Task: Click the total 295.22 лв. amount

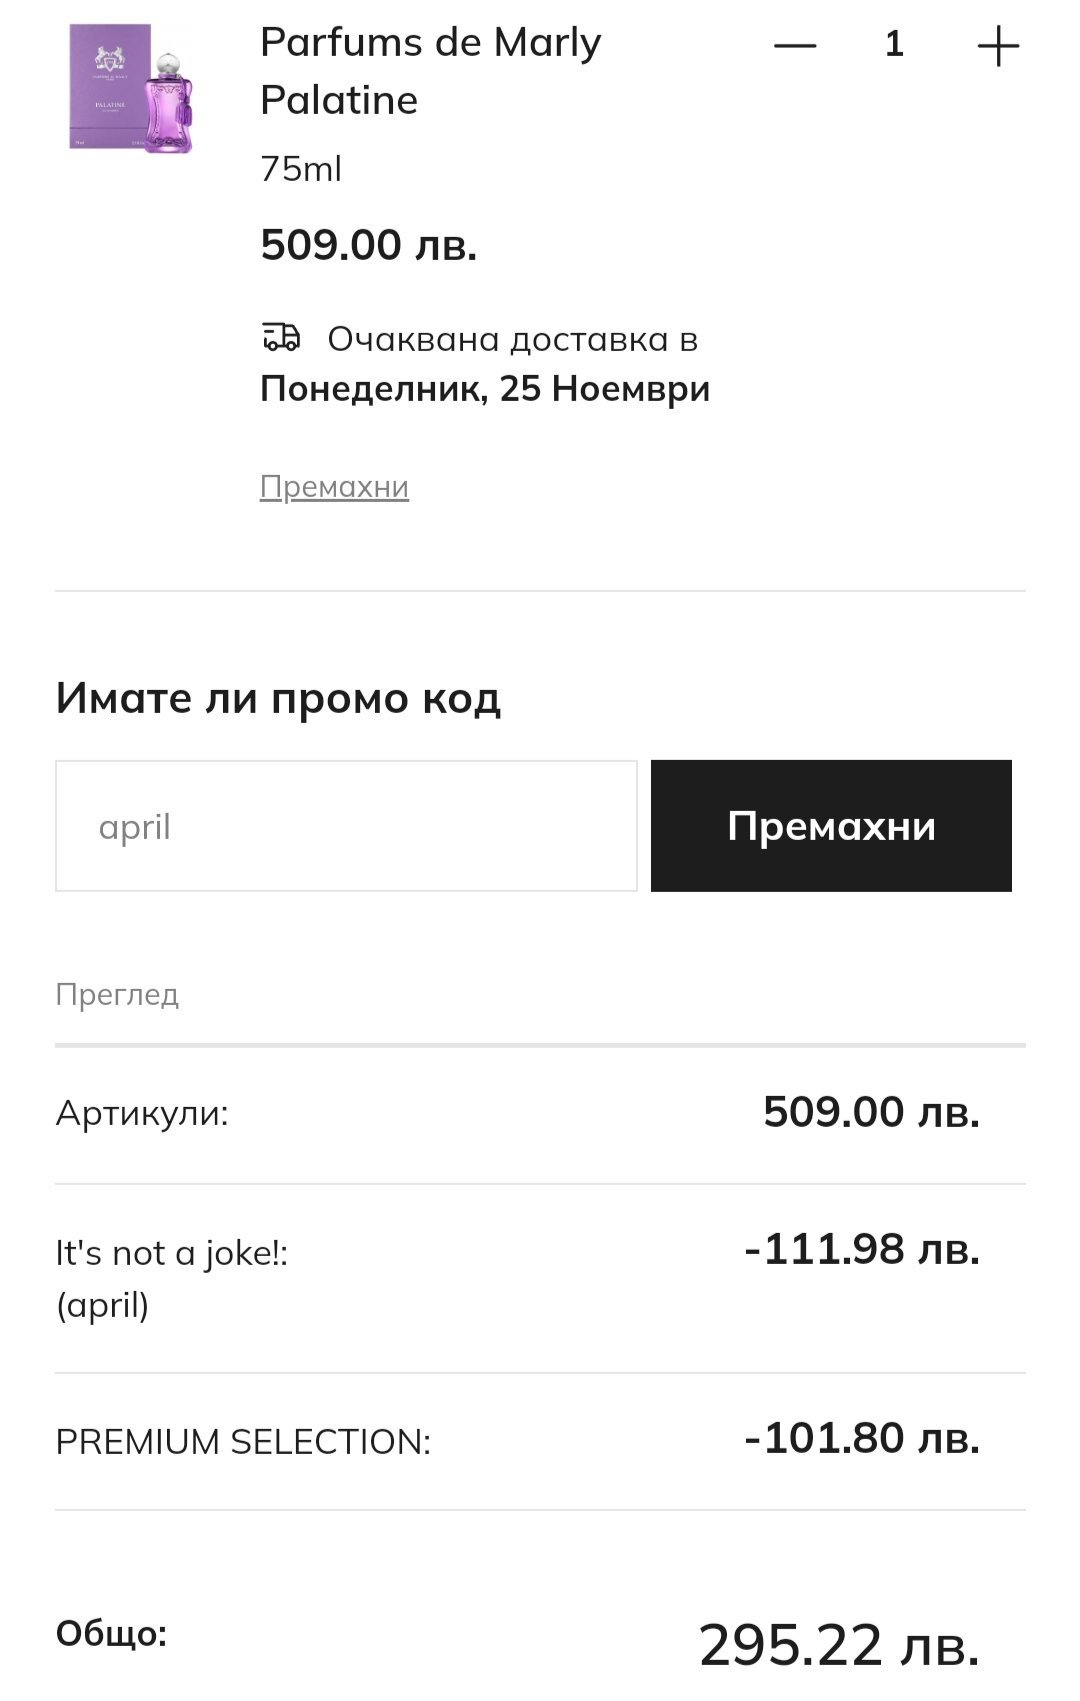Action: tap(839, 1644)
